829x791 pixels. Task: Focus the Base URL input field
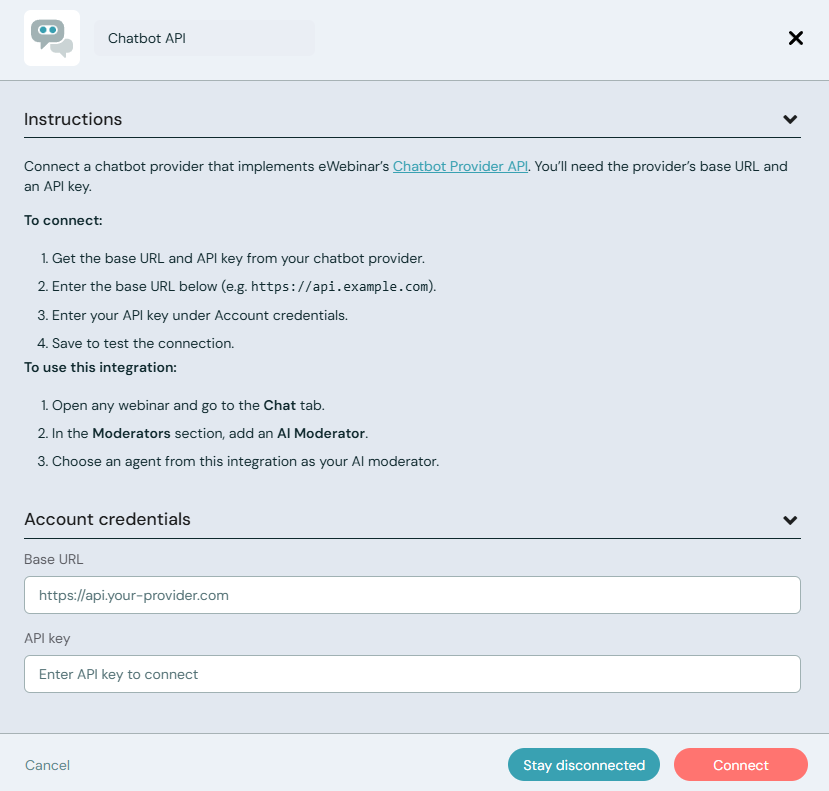pos(412,595)
